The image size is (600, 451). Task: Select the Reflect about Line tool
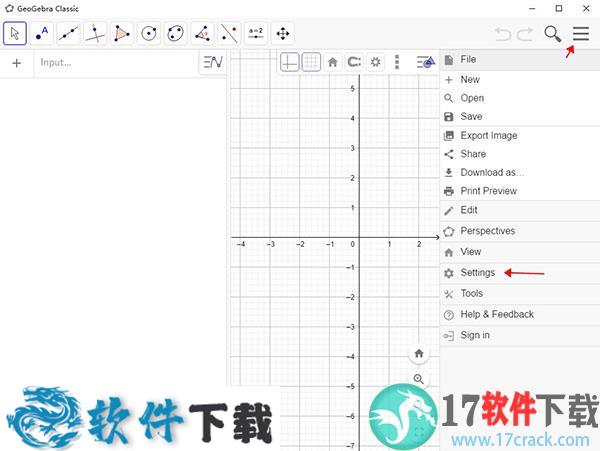point(229,34)
